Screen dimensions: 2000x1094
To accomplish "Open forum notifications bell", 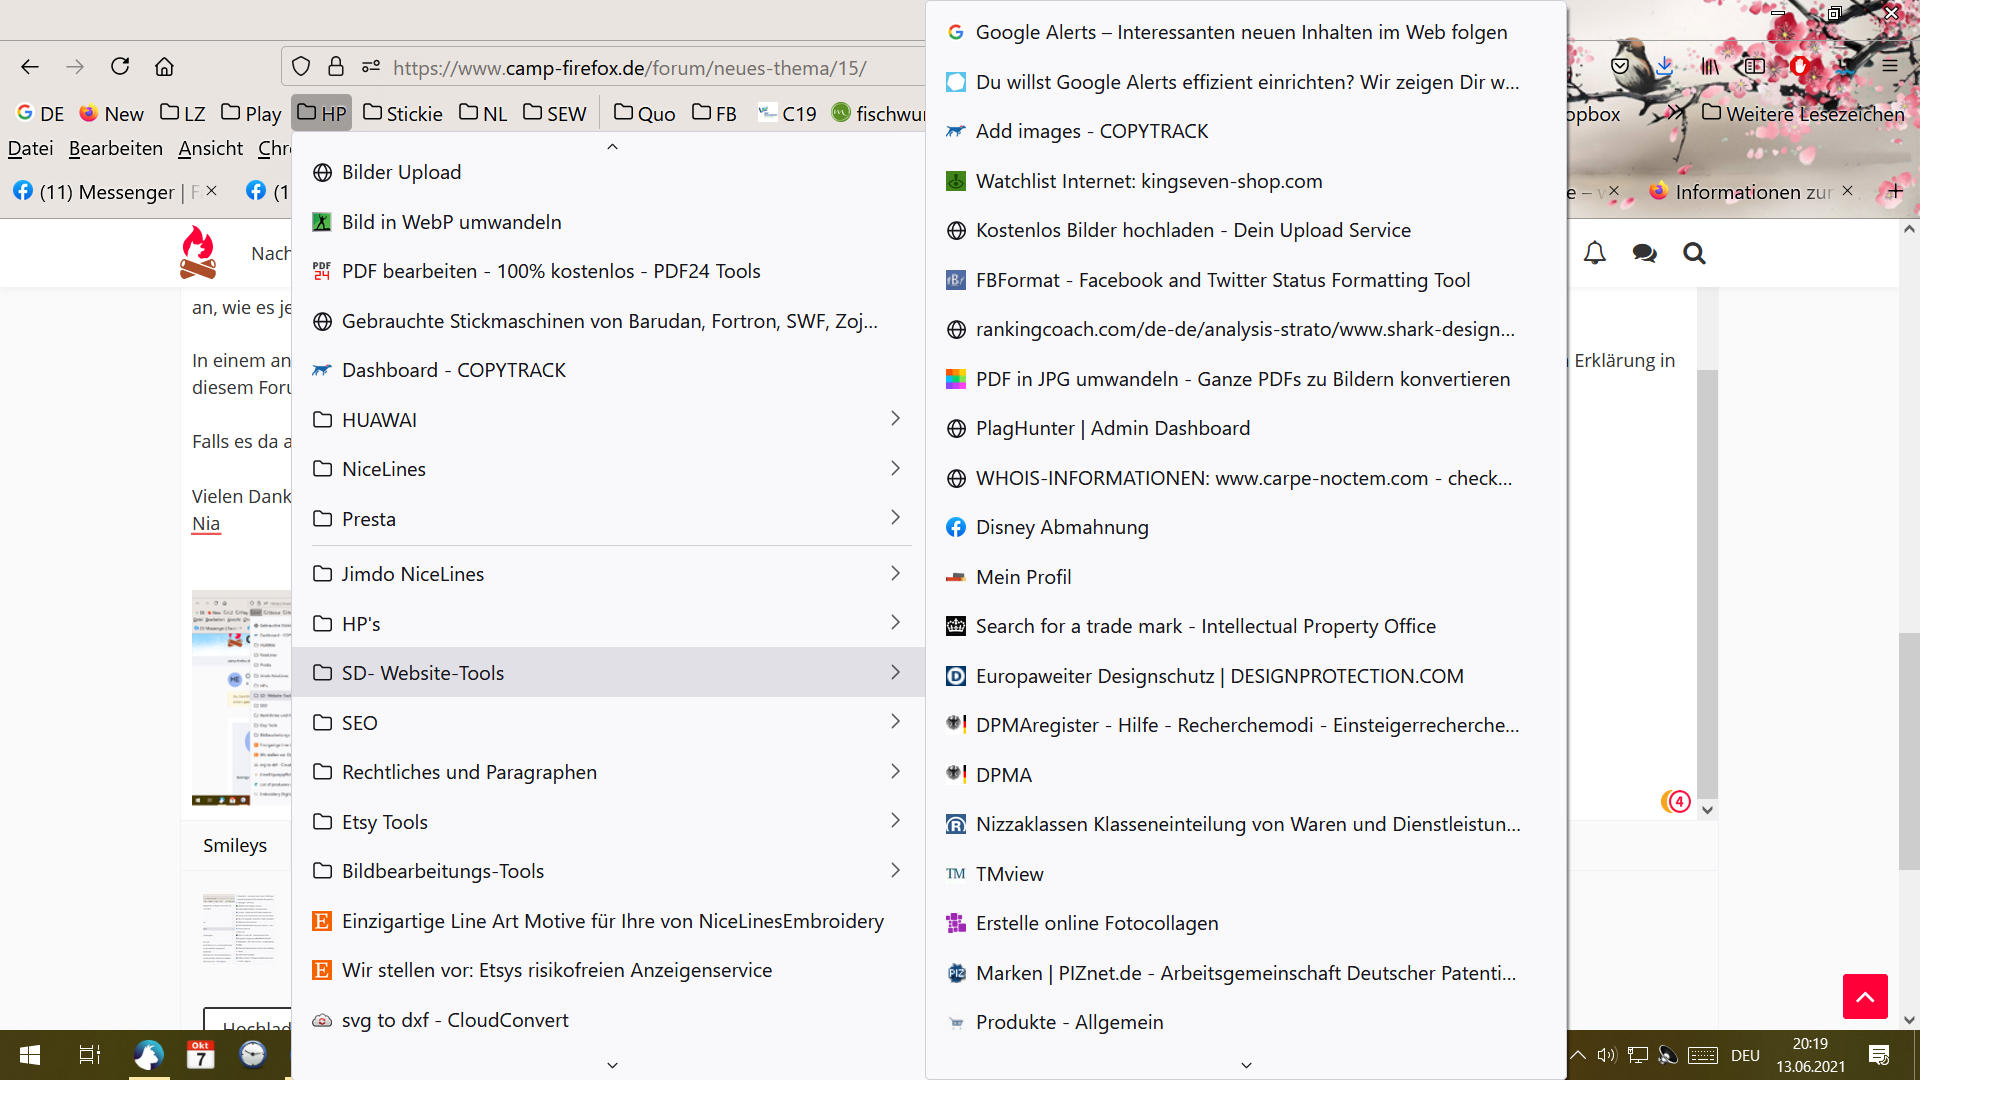I will 1595,253.
